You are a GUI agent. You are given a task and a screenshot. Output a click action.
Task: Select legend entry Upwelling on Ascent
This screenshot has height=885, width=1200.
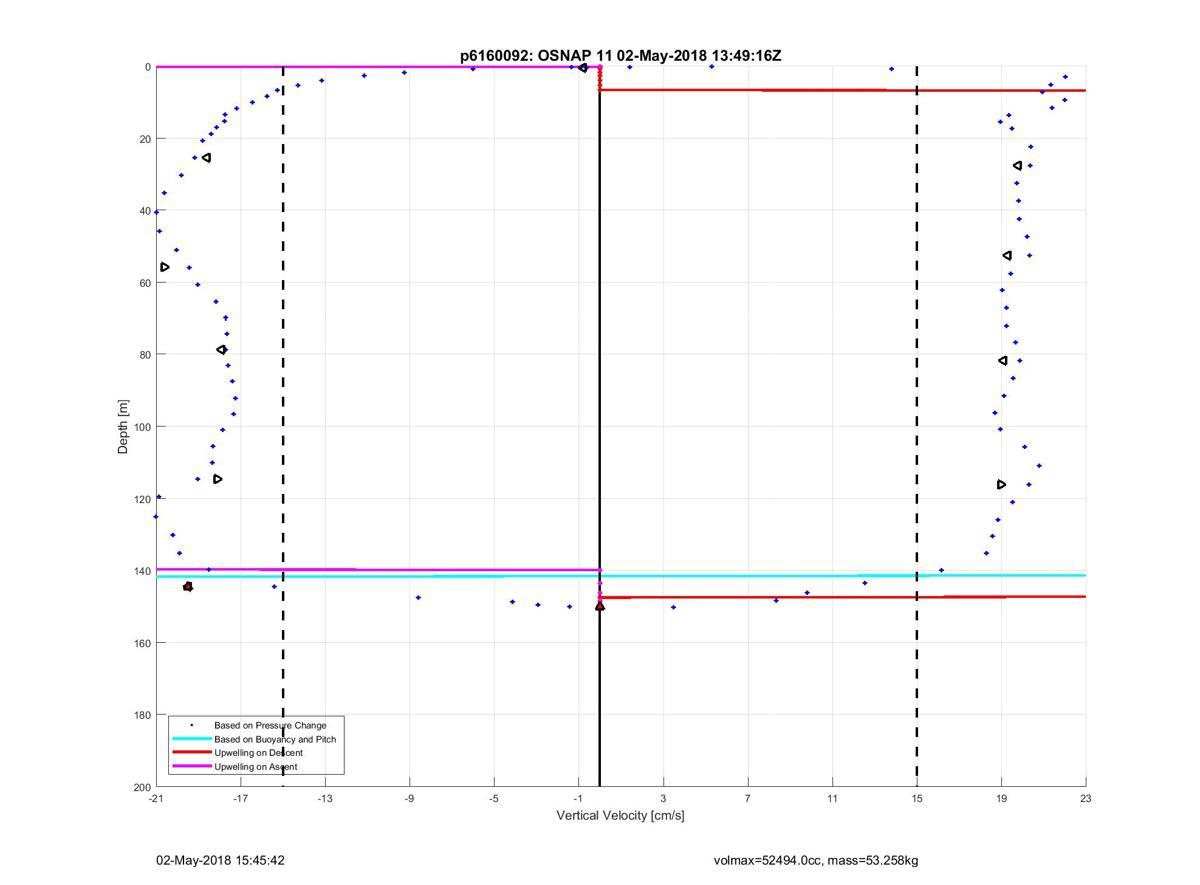pos(255,767)
